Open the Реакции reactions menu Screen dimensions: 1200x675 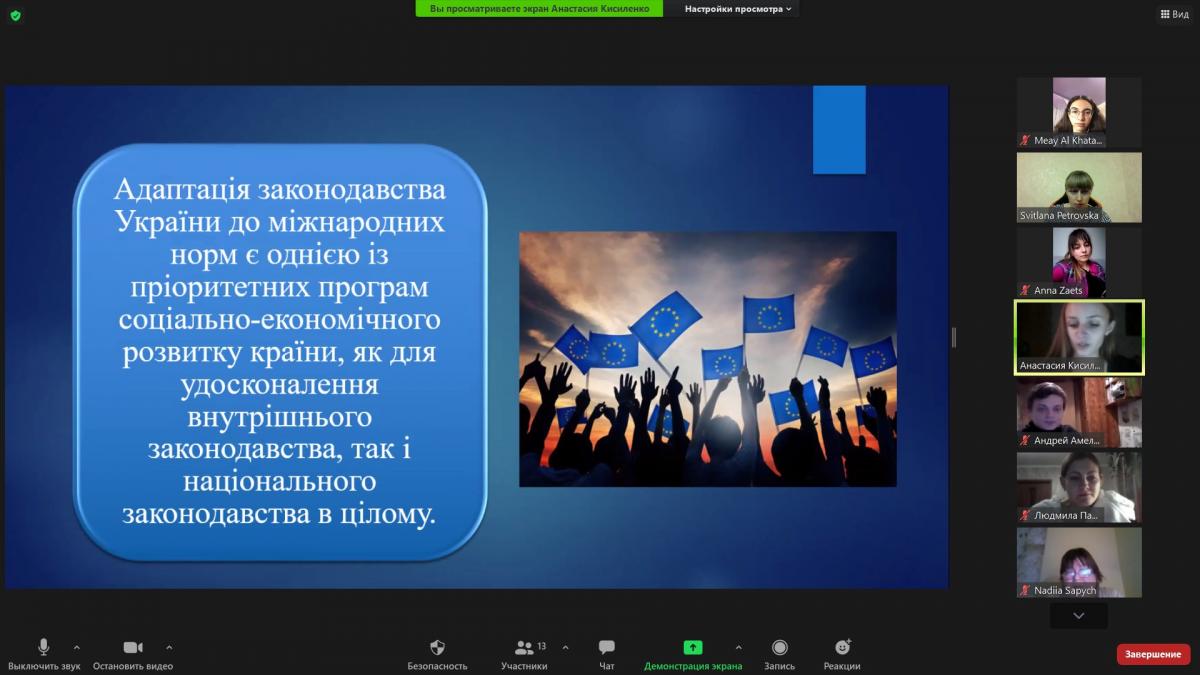coord(842,654)
